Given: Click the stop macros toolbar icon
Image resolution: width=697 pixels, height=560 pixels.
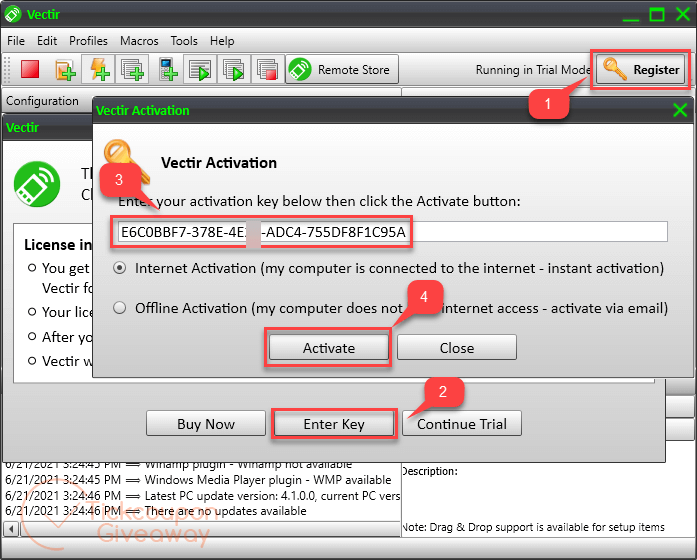Looking at the screenshot, I should tap(267, 69).
